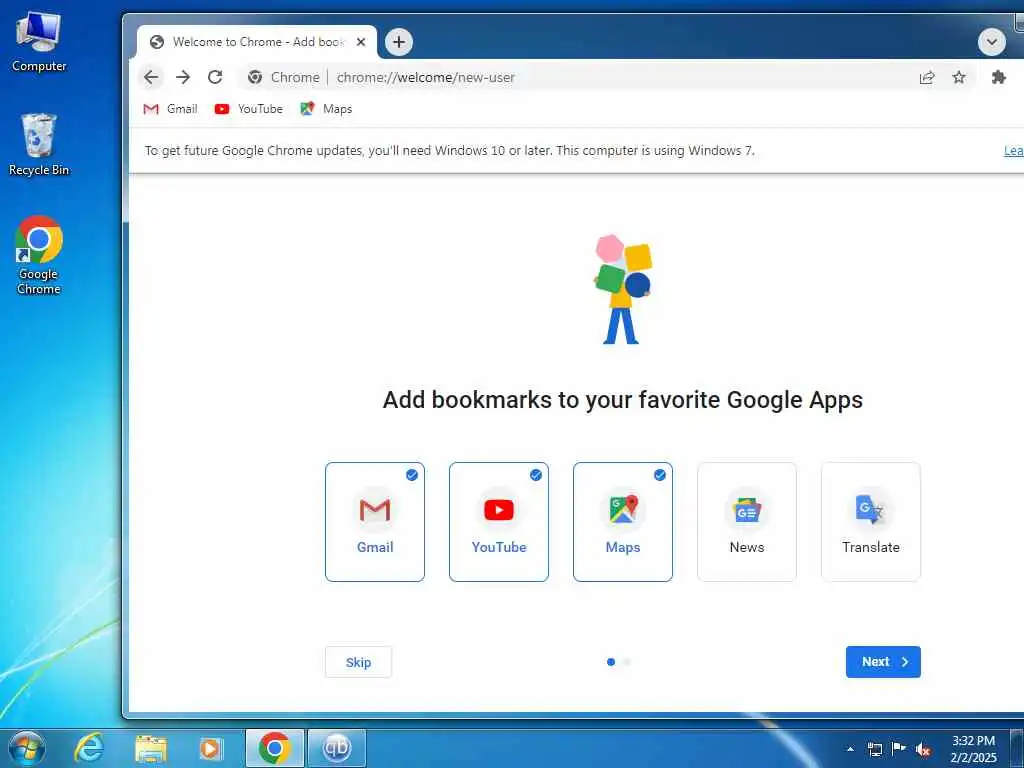This screenshot has width=1024, height=768.
Task: Click the second step indicator dot
Action: pos(627,662)
